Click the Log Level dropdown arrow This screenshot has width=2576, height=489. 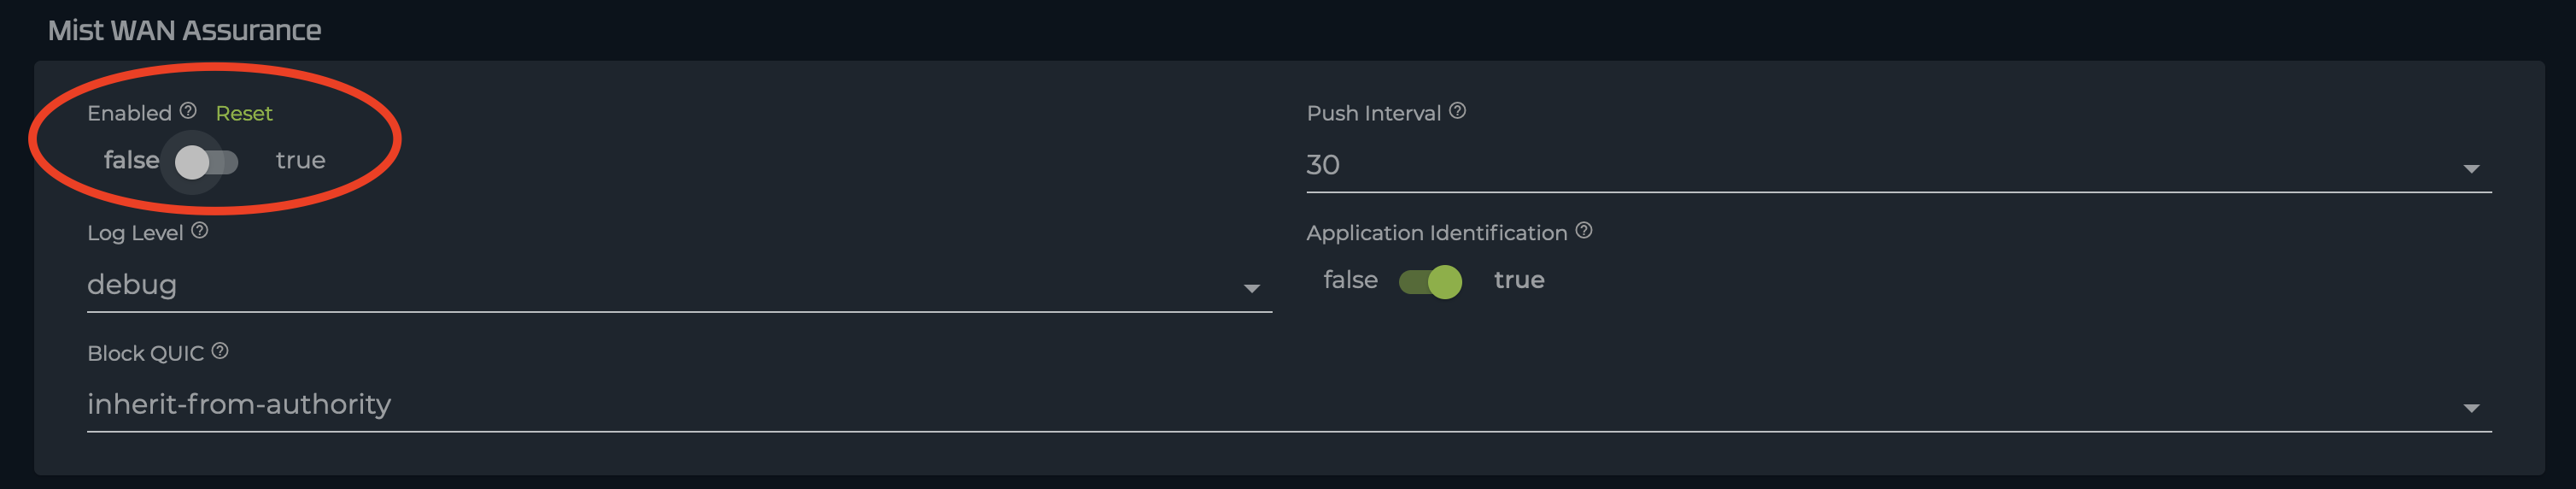coord(1251,289)
